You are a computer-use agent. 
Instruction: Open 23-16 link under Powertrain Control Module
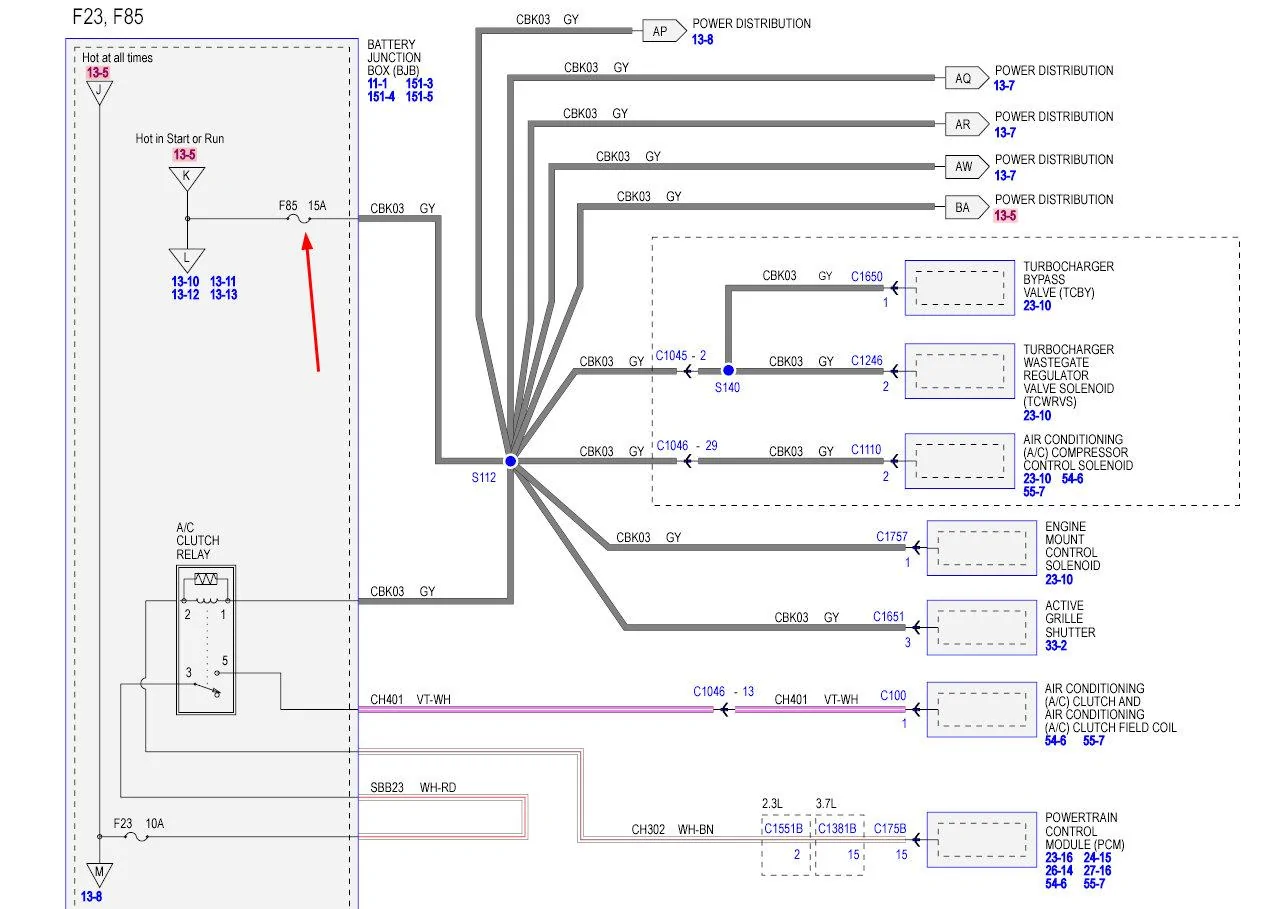(1059, 858)
